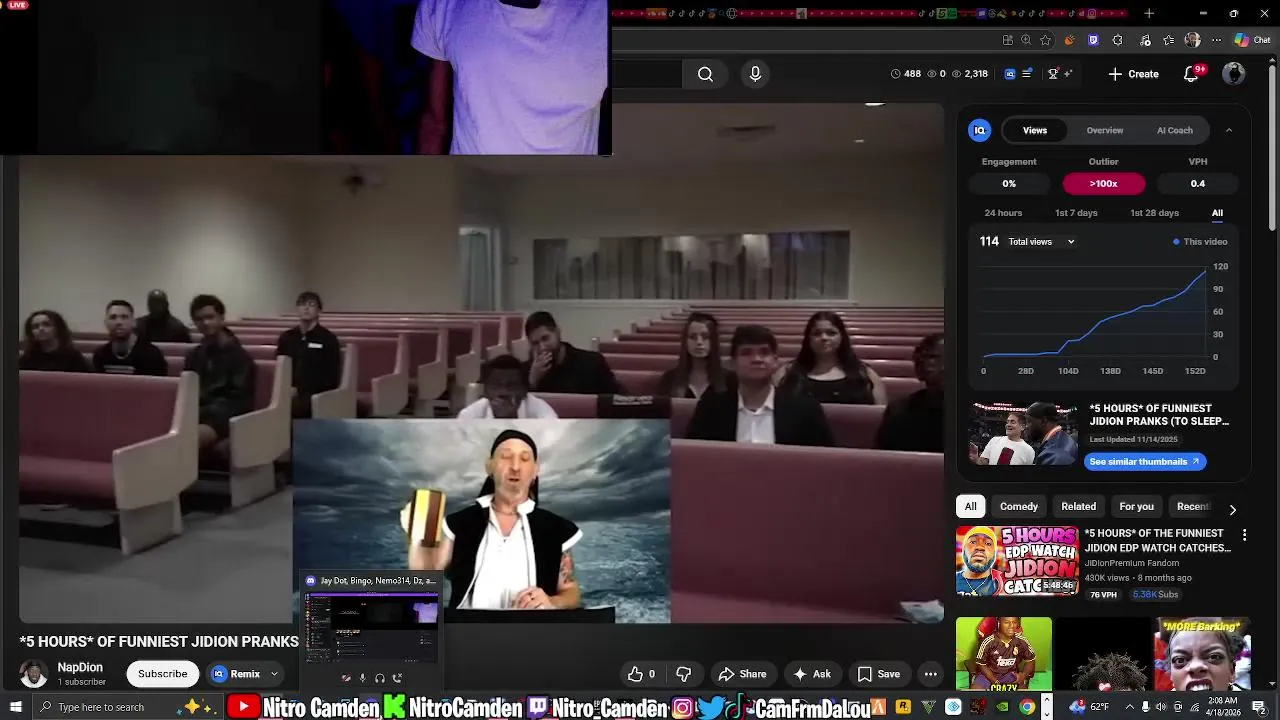Toggle the camera button in Discord preview
The image size is (1280, 720).
click(x=346, y=678)
